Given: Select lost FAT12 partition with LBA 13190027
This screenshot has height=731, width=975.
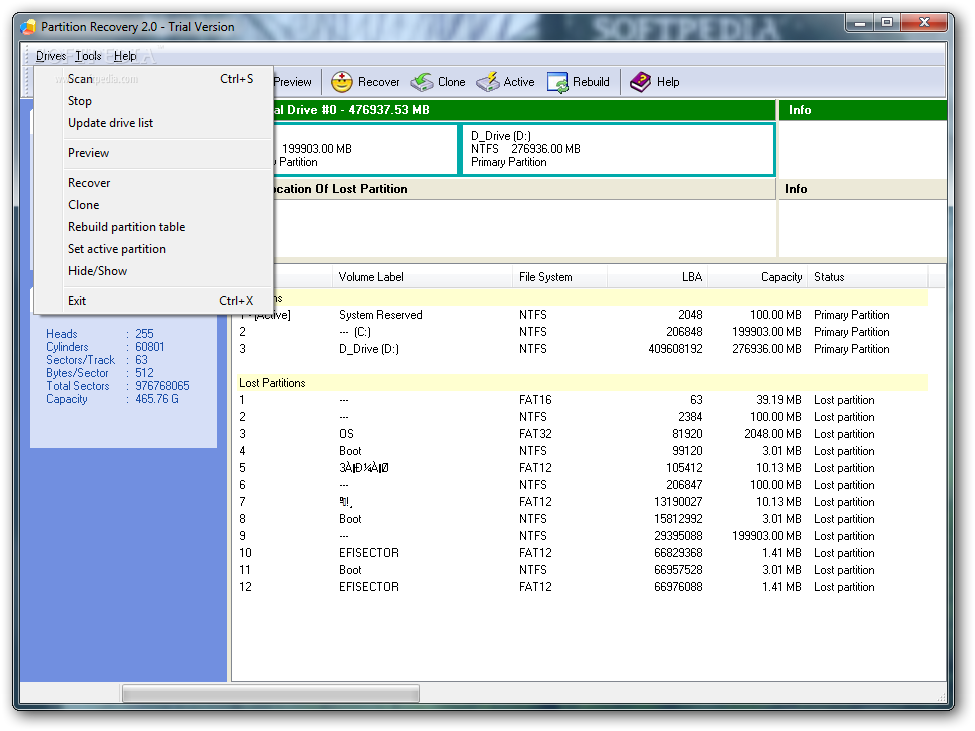Looking at the screenshot, I should [582, 502].
